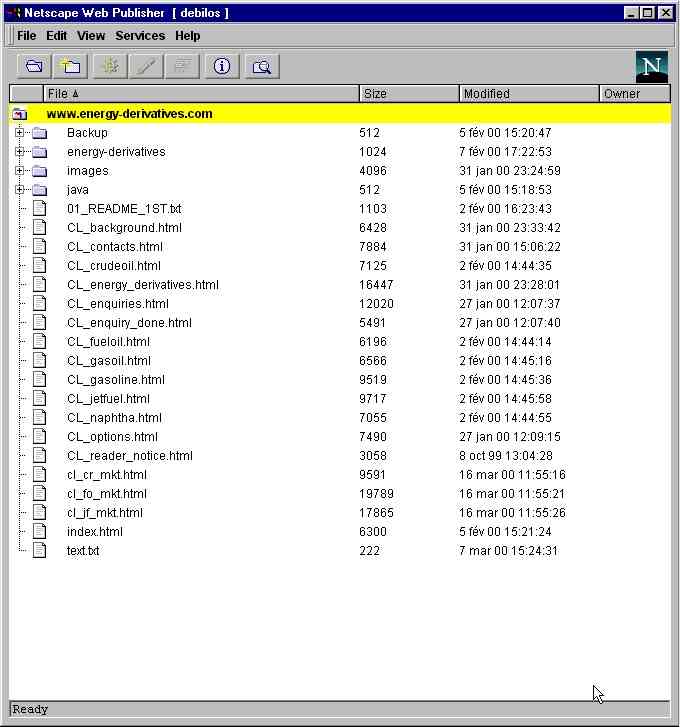Viewport: 680px width, 727px height.
Task: Click the empty header cell left of File
Action: coord(26,94)
